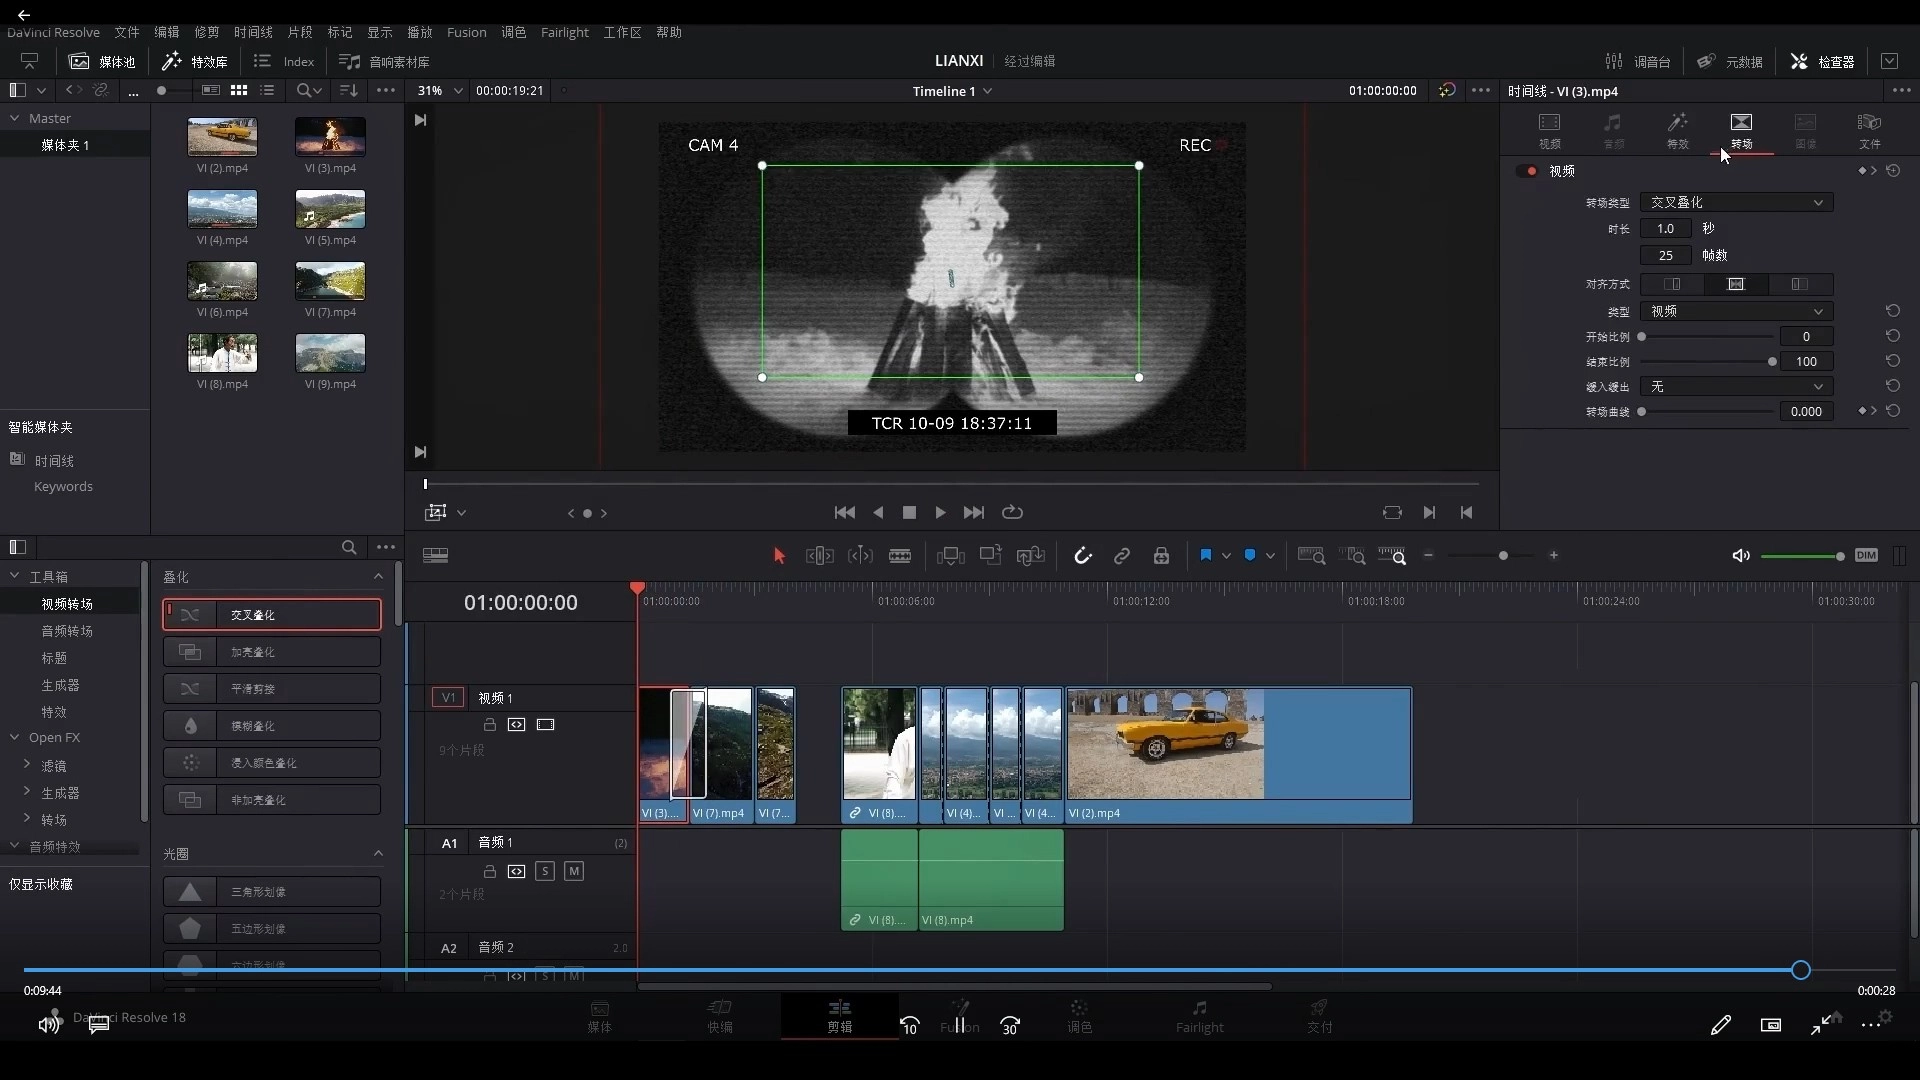Open the 调音台 mixer panel
This screenshot has width=1920, height=1080.
(x=1638, y=61)
